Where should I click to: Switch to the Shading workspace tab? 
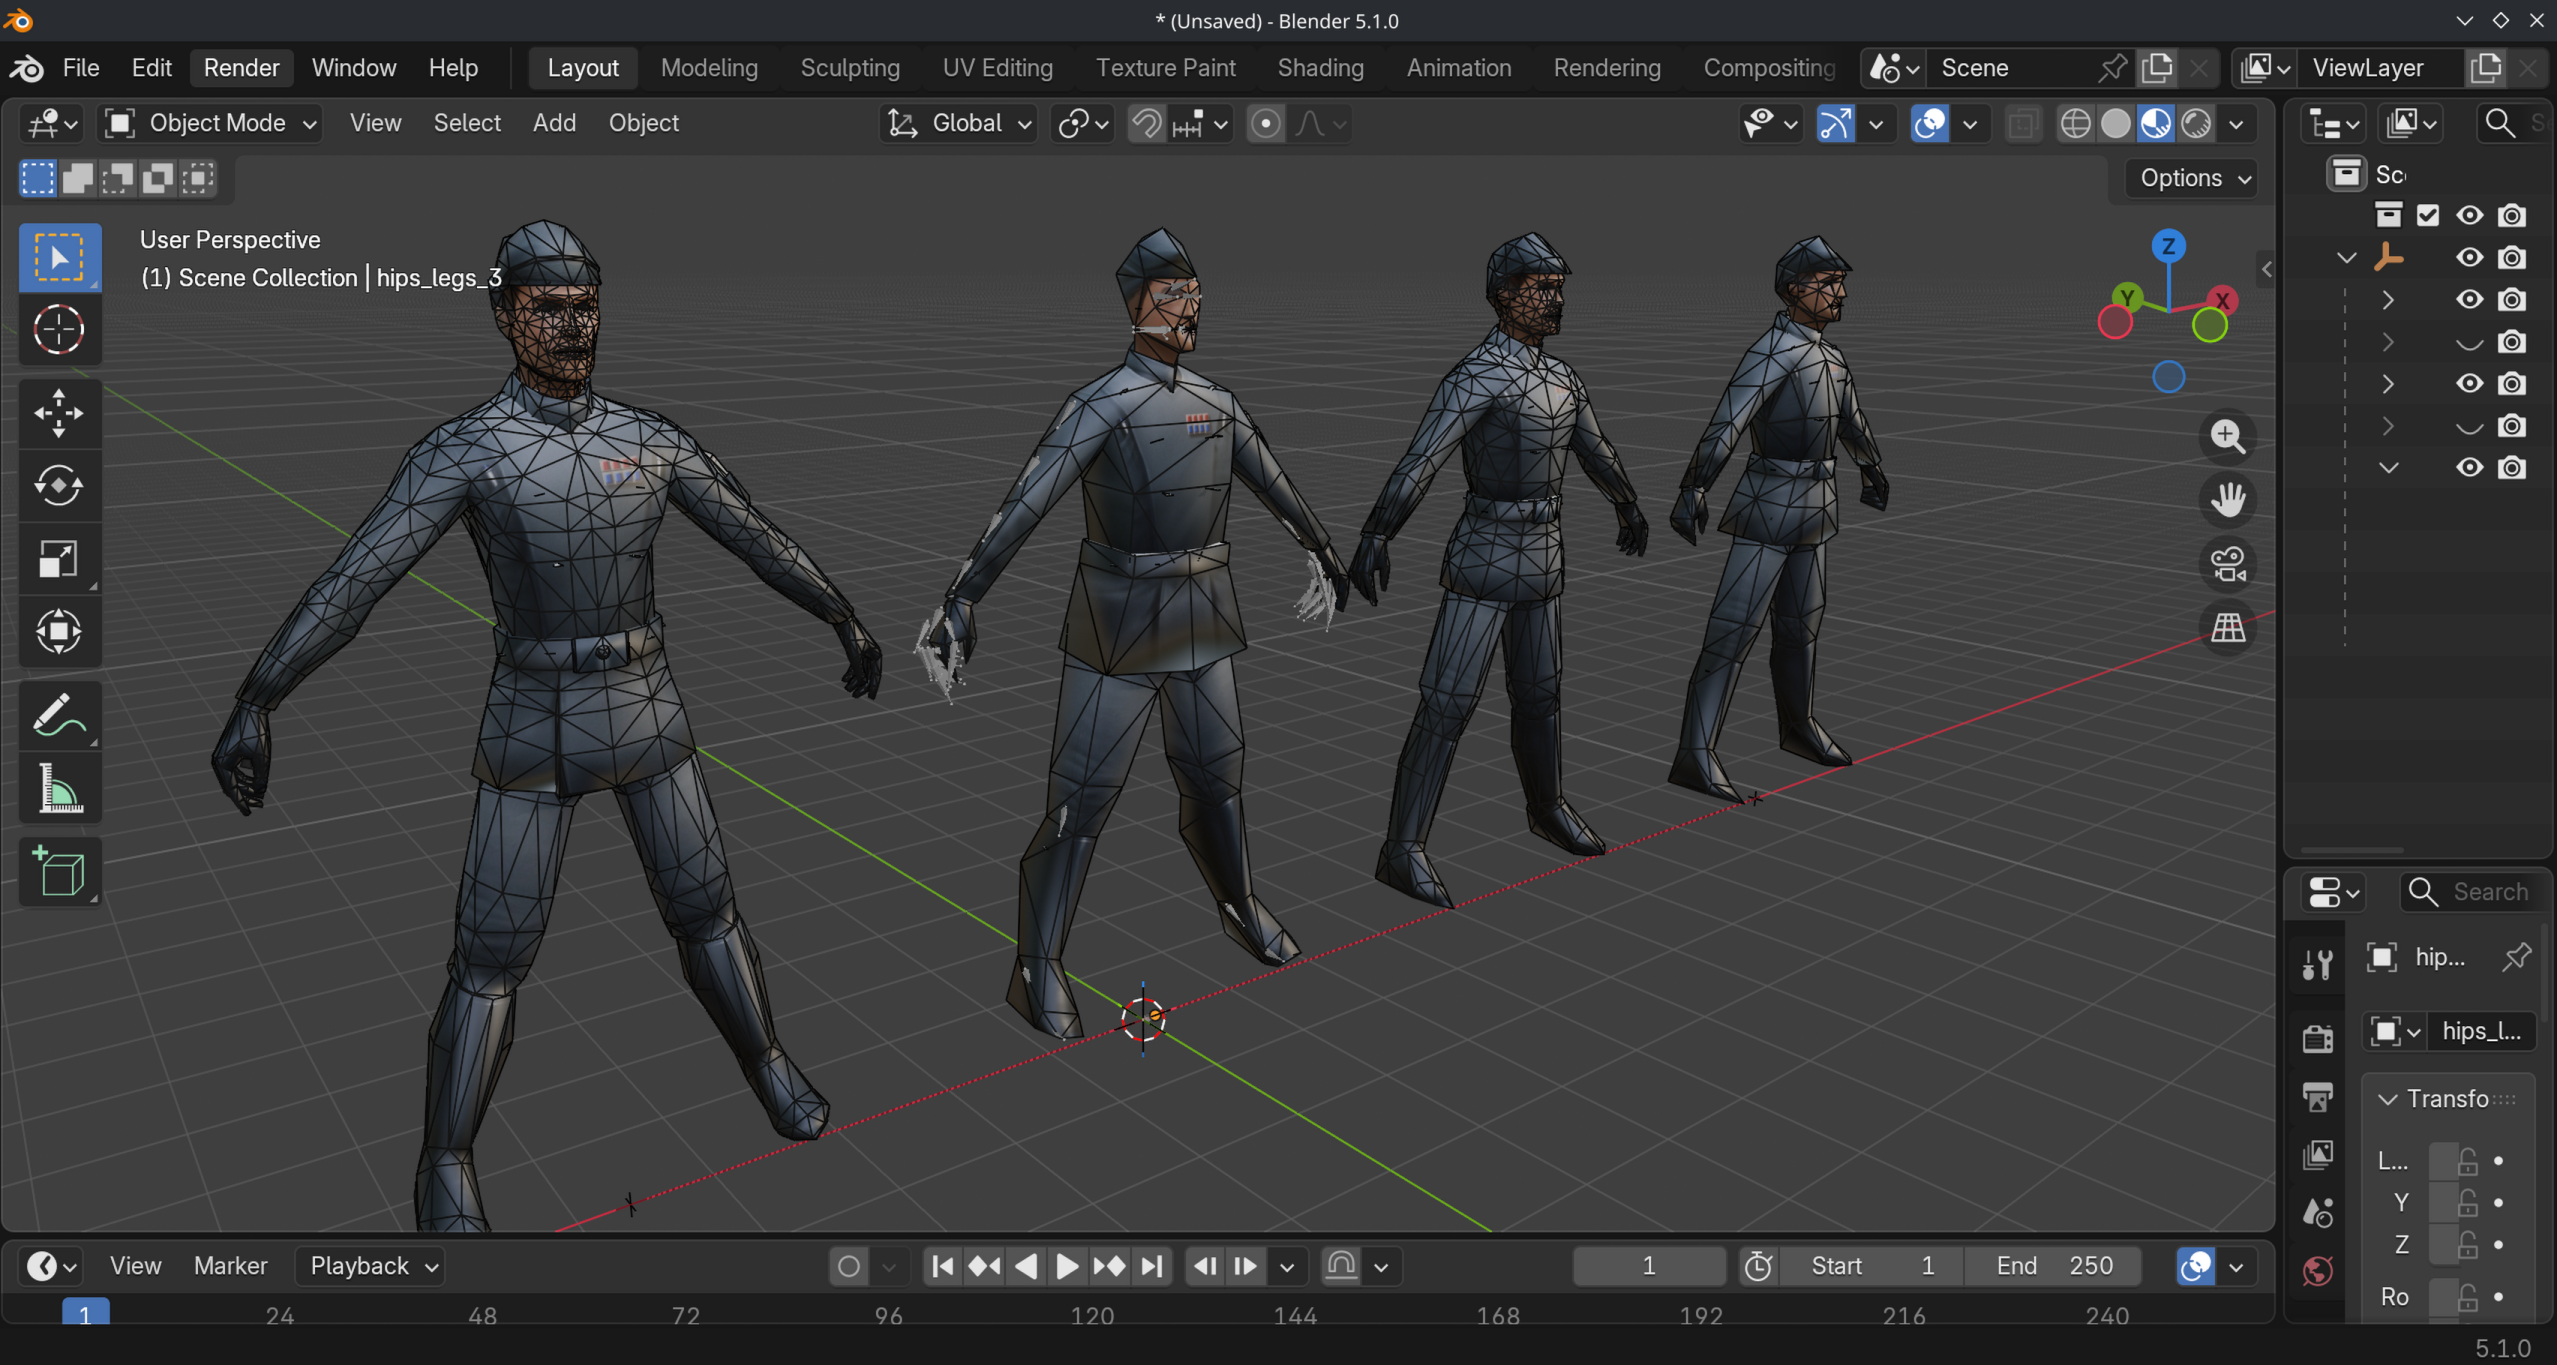1320,68
